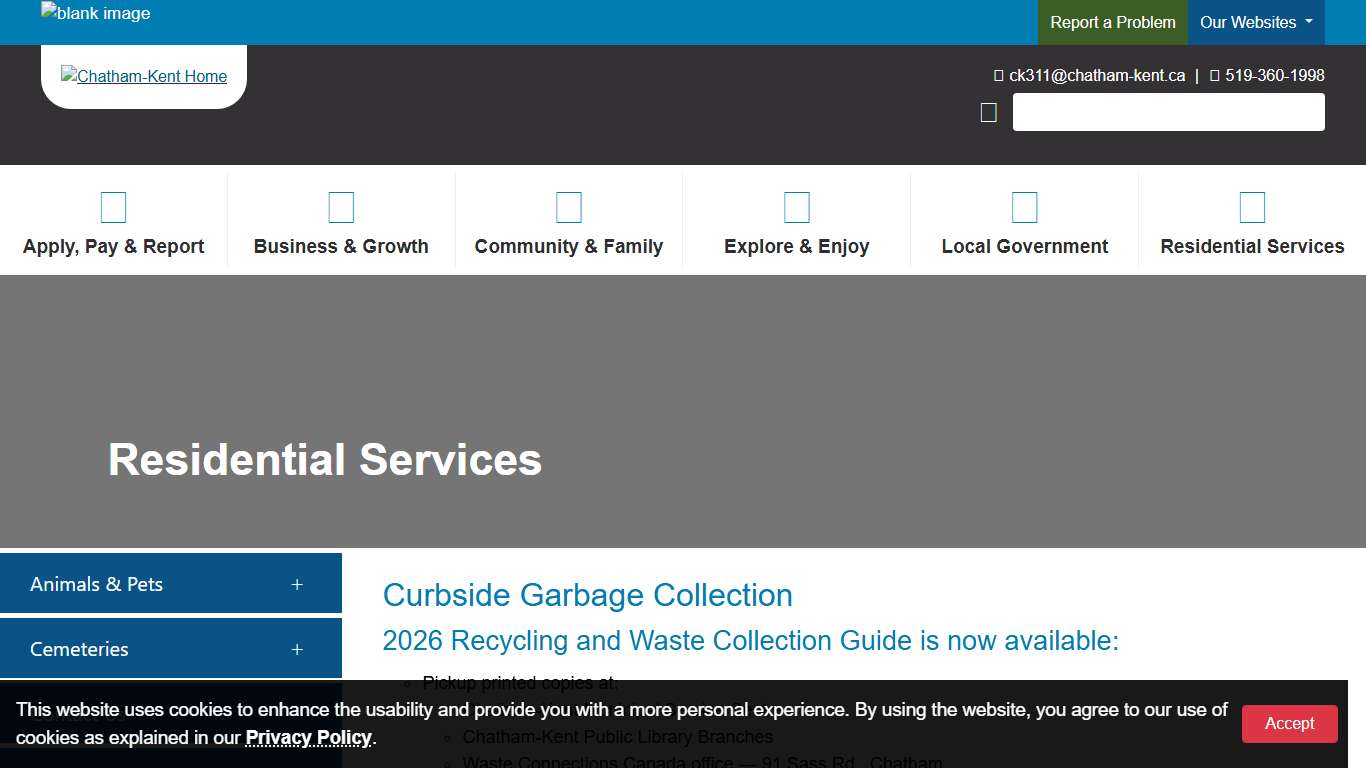Select the Community & Family icon

coord(569,207)
